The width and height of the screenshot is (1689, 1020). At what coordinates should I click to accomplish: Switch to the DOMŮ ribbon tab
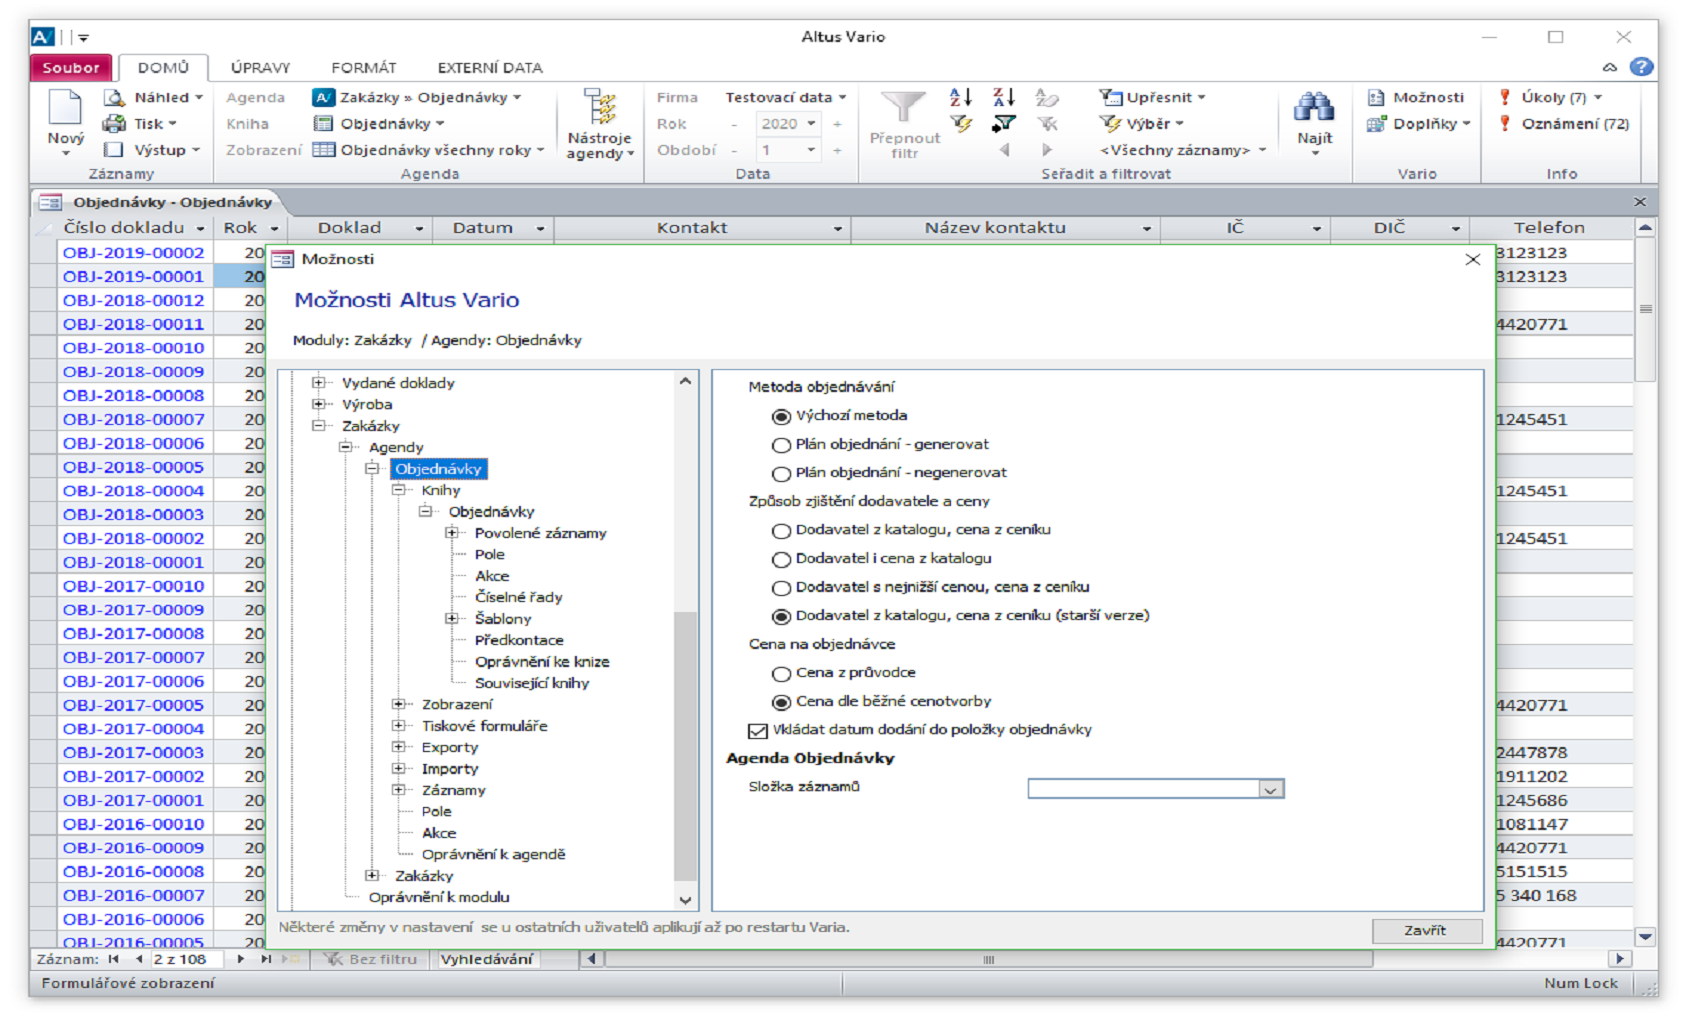coord(163,67)
